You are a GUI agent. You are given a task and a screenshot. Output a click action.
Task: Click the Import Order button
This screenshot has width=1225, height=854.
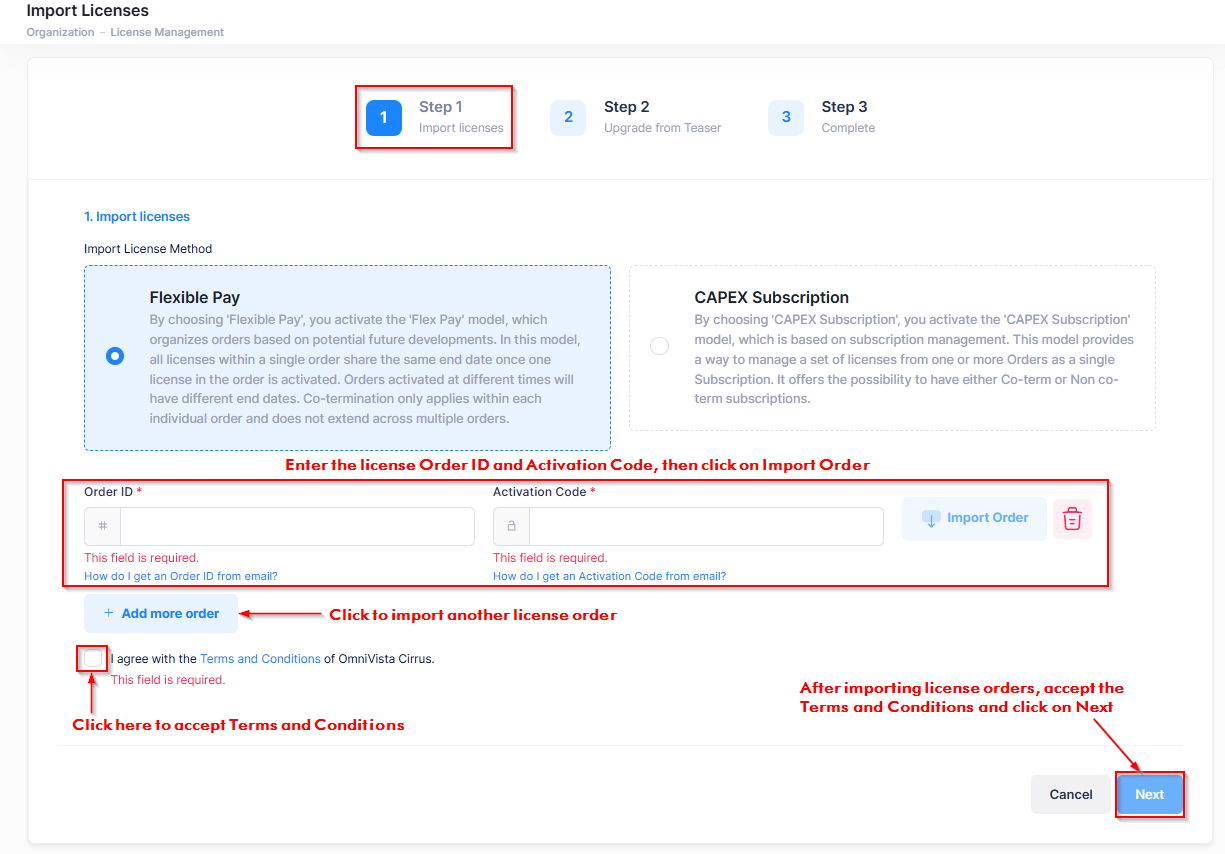(x=974, y=519)
